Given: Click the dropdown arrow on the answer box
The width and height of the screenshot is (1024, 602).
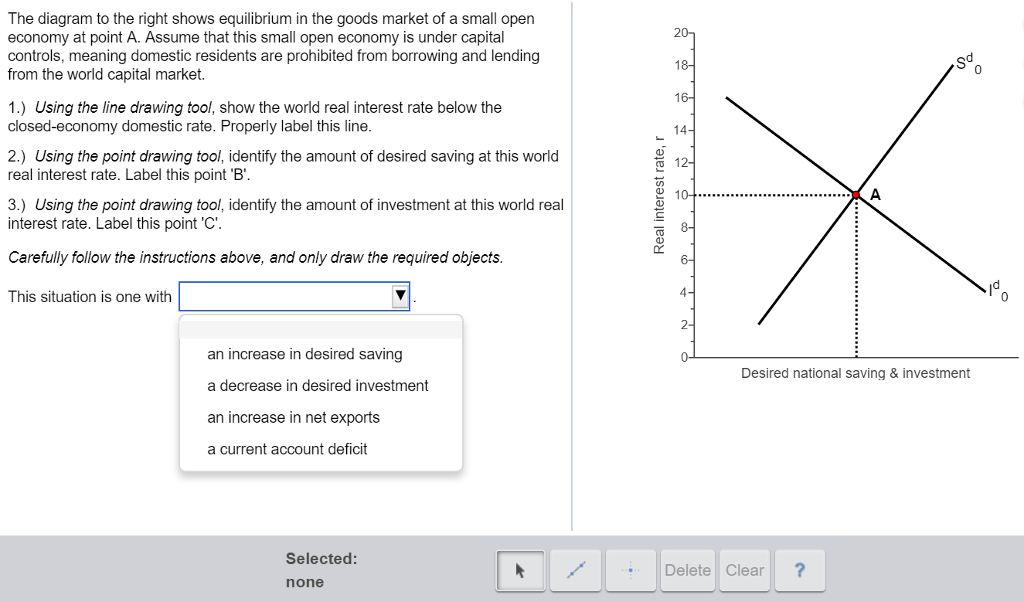Looking at the screenshot, I should coord(400,296).
